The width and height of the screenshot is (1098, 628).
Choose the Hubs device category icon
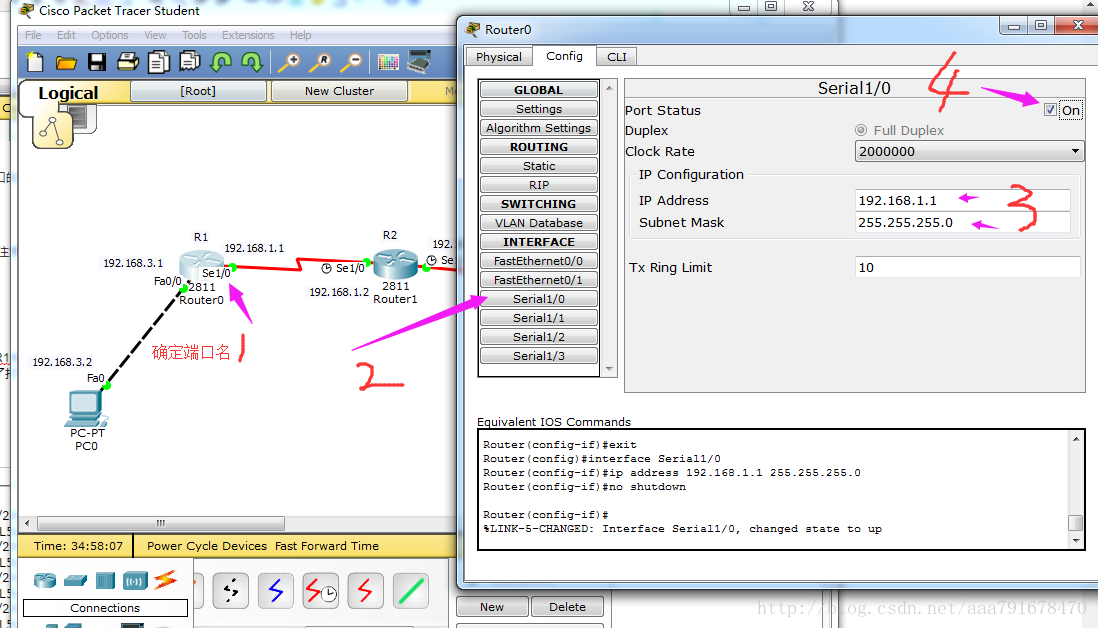point(105,580)
